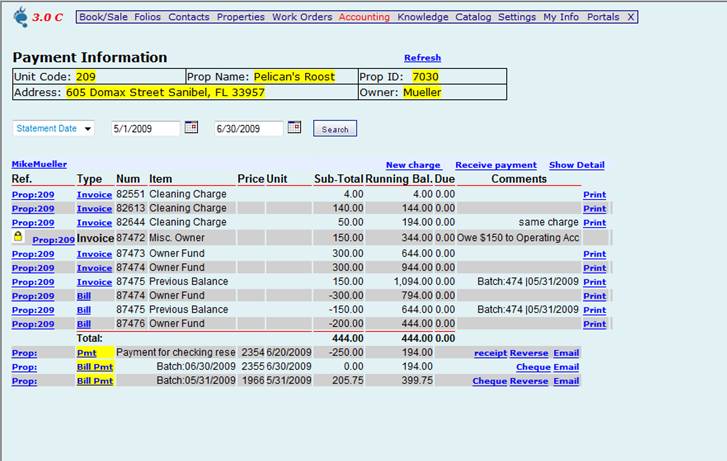Email payment 2354 receipt
The height and width of the screenshot is (461, 727).
point(566,353)
